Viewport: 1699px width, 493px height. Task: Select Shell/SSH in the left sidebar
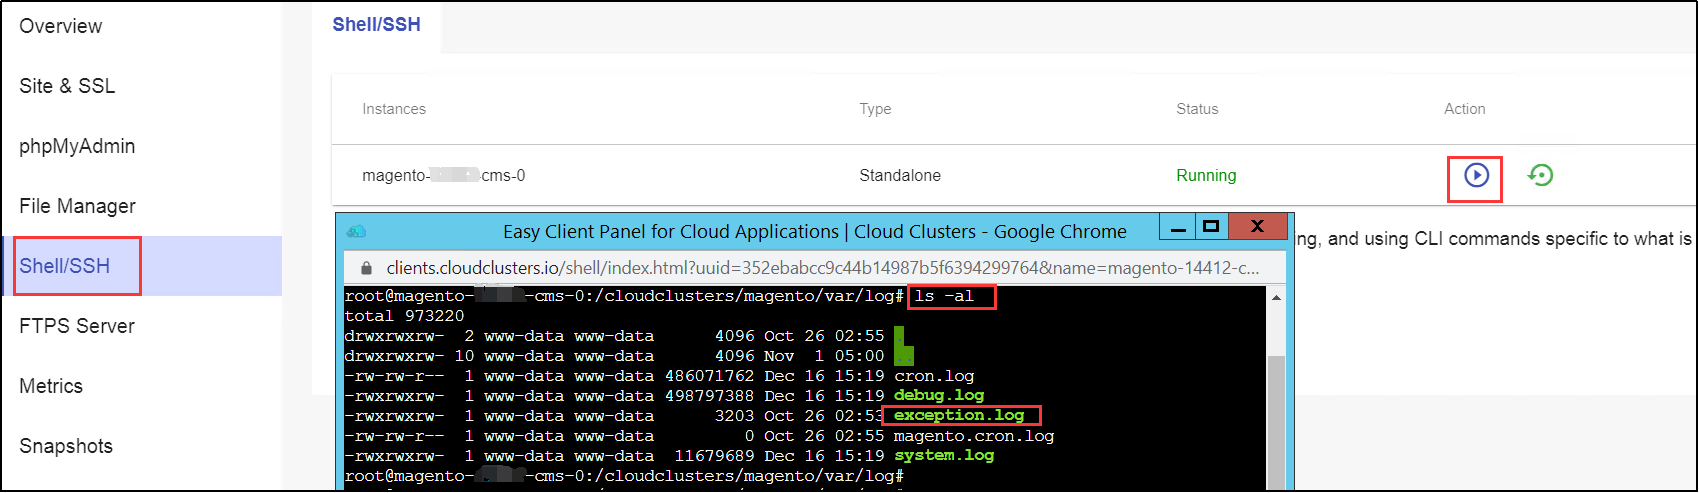coord(65,266)
